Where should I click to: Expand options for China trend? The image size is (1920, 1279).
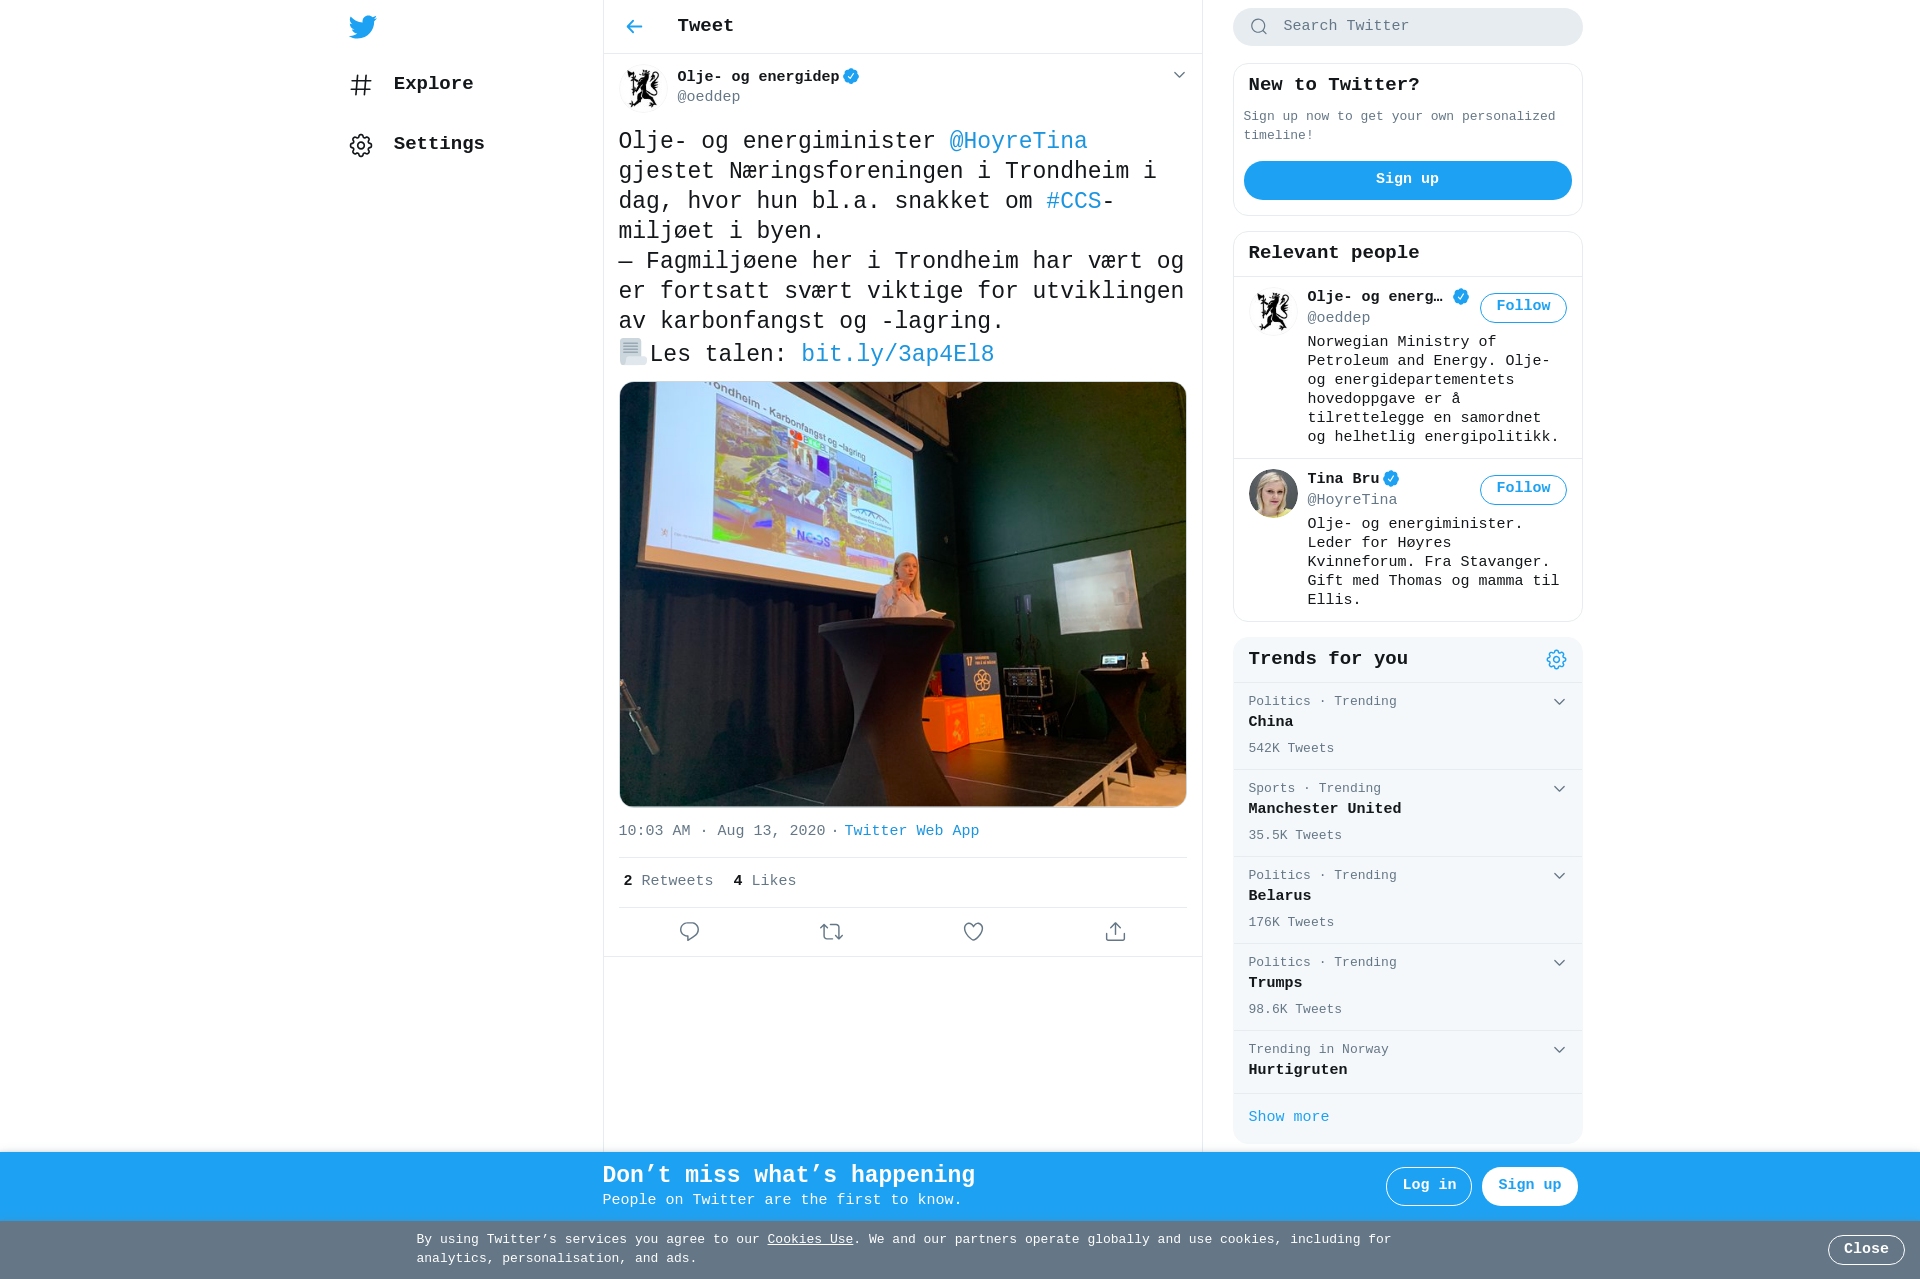1559,702
